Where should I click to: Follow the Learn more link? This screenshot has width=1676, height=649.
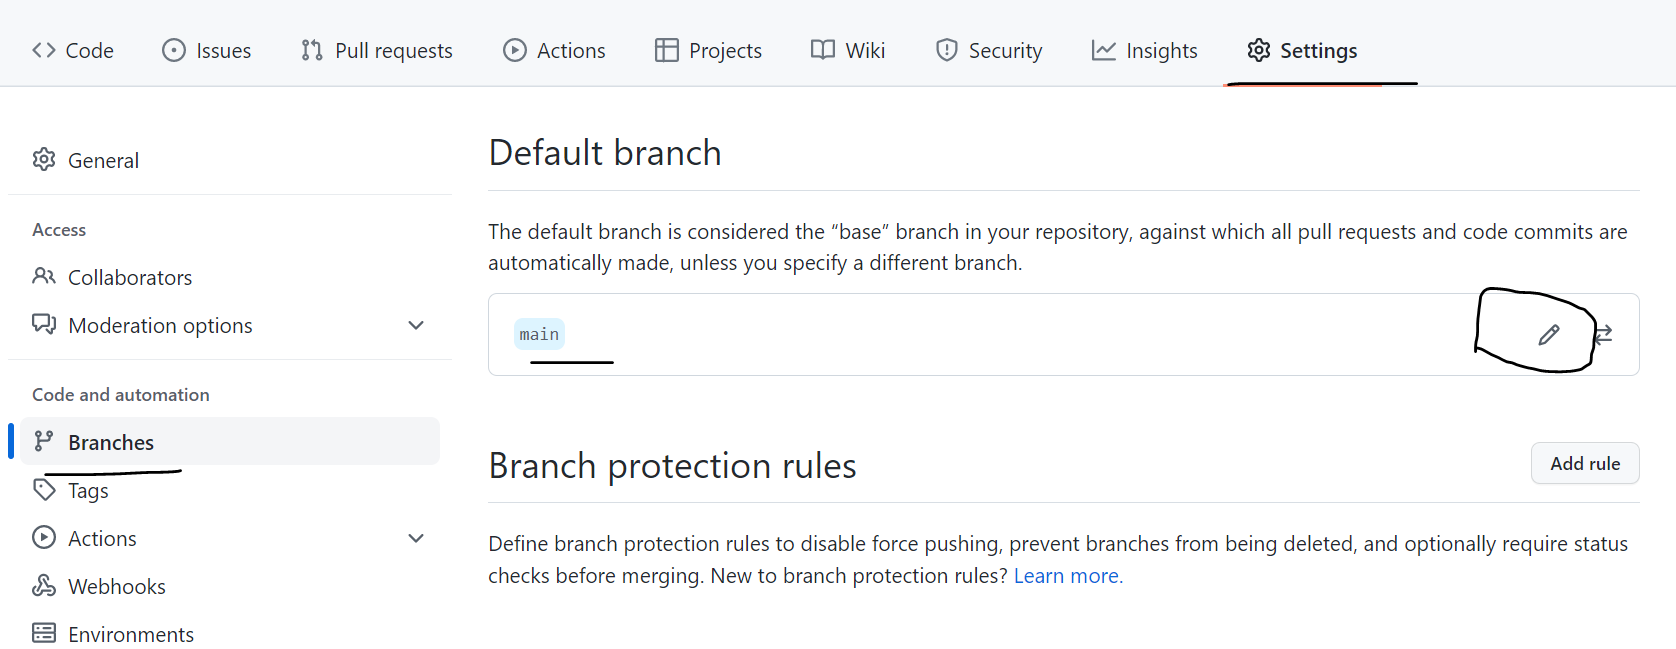pos(1068,576)
